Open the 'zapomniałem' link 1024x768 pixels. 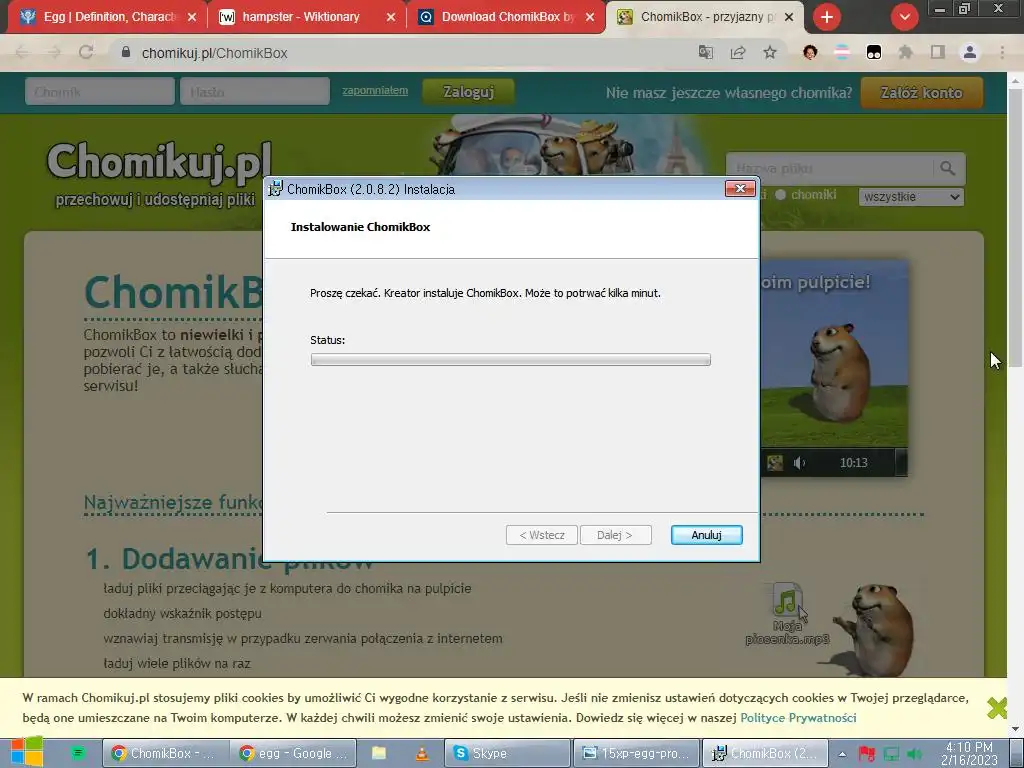[x=375, y=90]
